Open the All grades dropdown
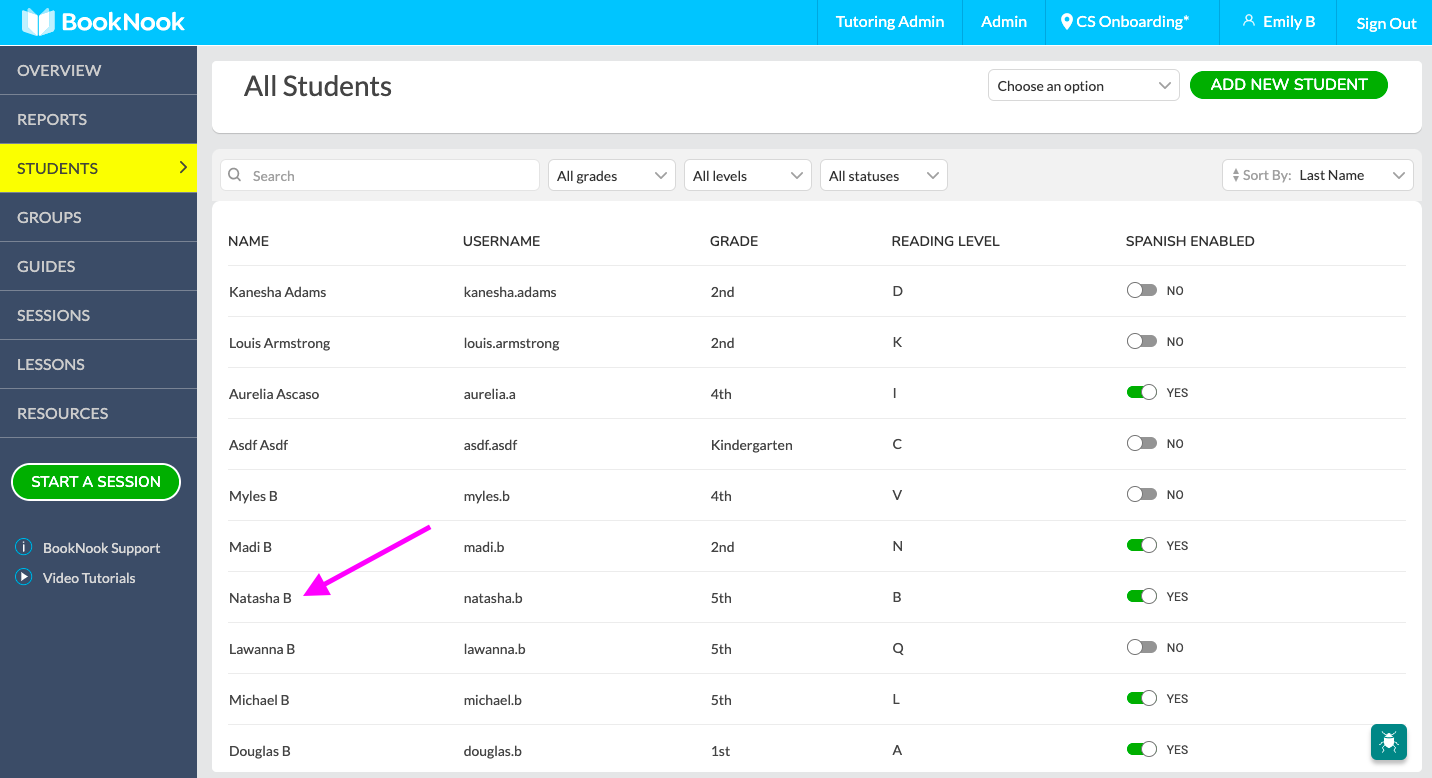Screen dimensions: 1432x778 pos(611,175)
